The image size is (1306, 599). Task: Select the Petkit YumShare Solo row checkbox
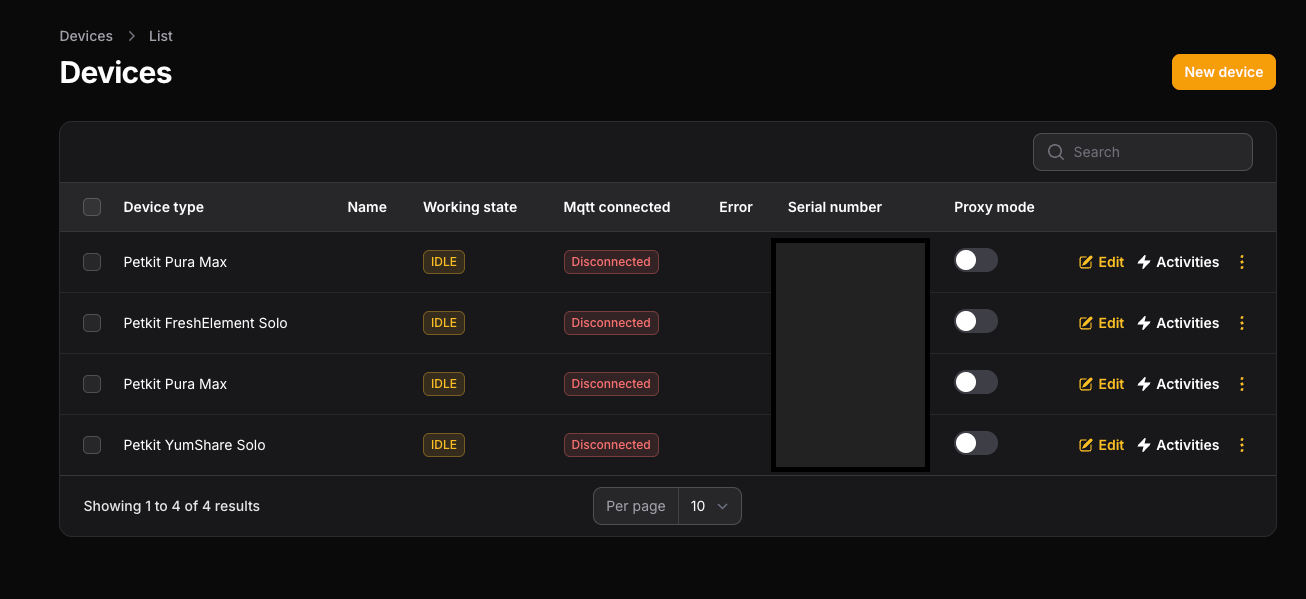(92, 445)
